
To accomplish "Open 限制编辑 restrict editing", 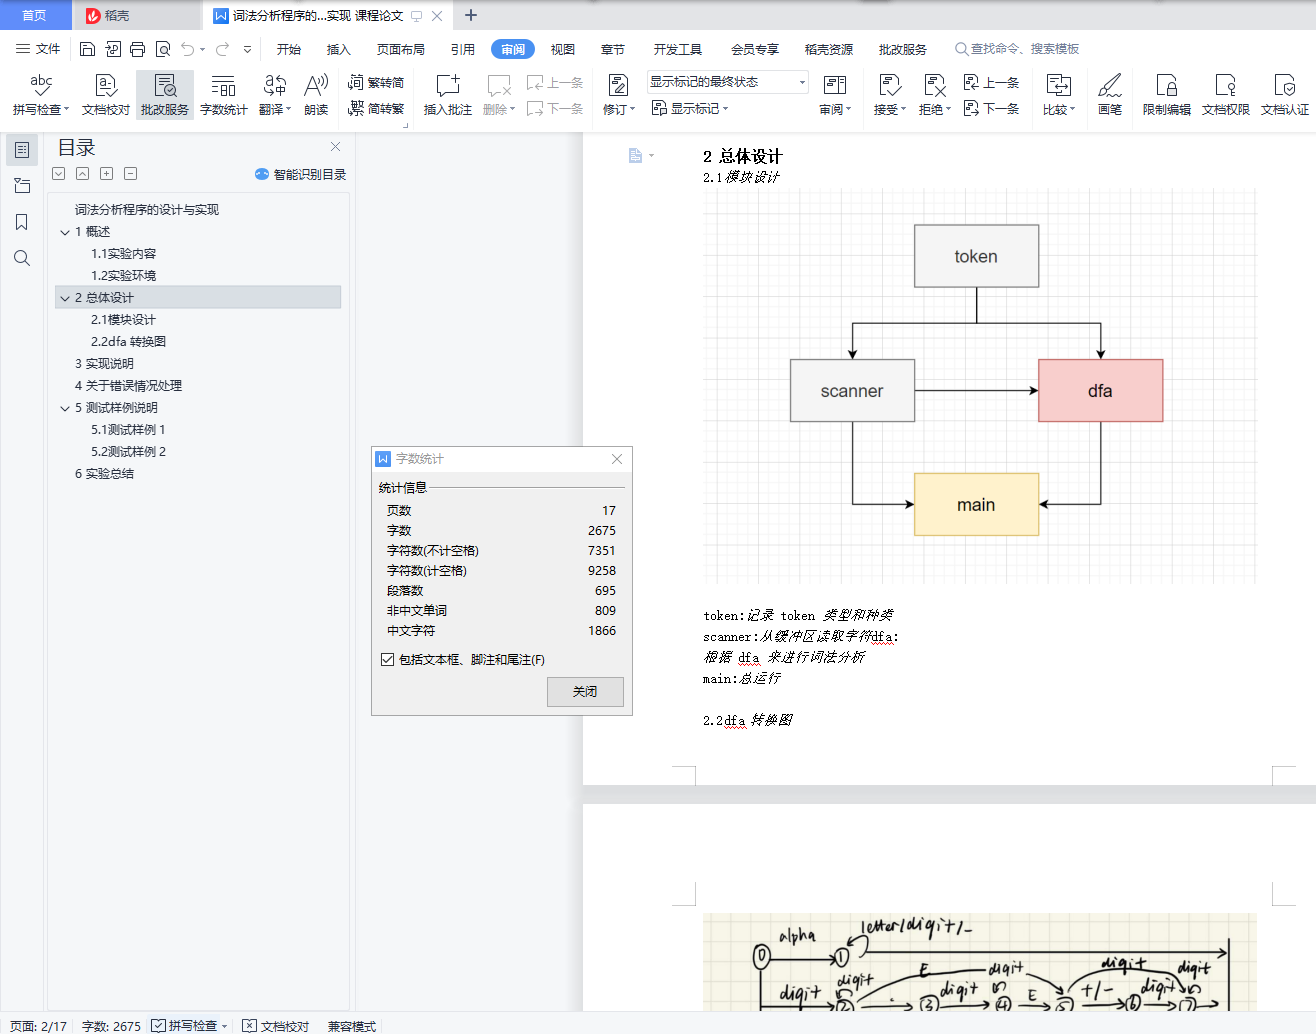I will click(x=1167, y=95).
